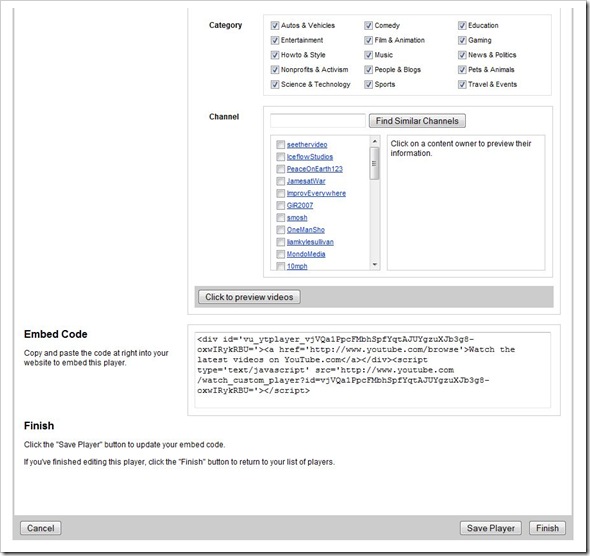Open the MondoMedia channel link
Image resolution: width=590 pixels, height=556 pixels.
(x=306, y=254)
